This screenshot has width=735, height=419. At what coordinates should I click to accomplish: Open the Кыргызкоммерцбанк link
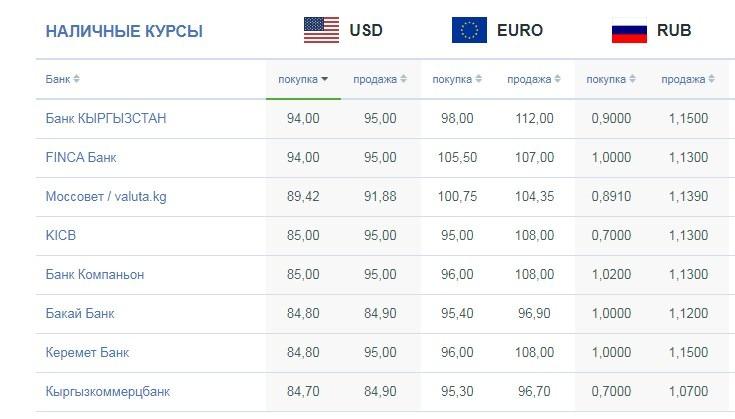(x=108, y=391)
